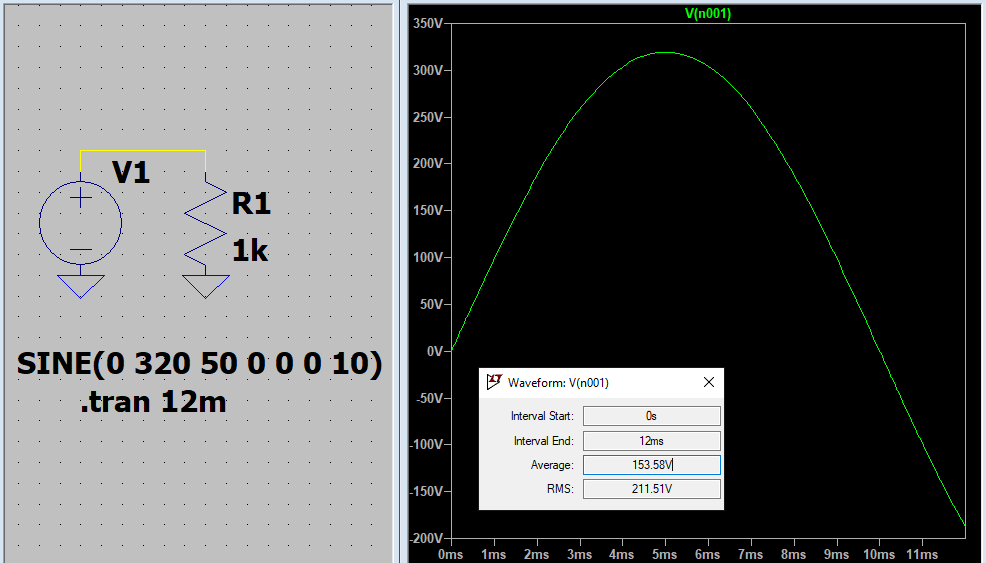Click the 2ms x-axis label
The image size is (986, 563).
click(536, 554)
